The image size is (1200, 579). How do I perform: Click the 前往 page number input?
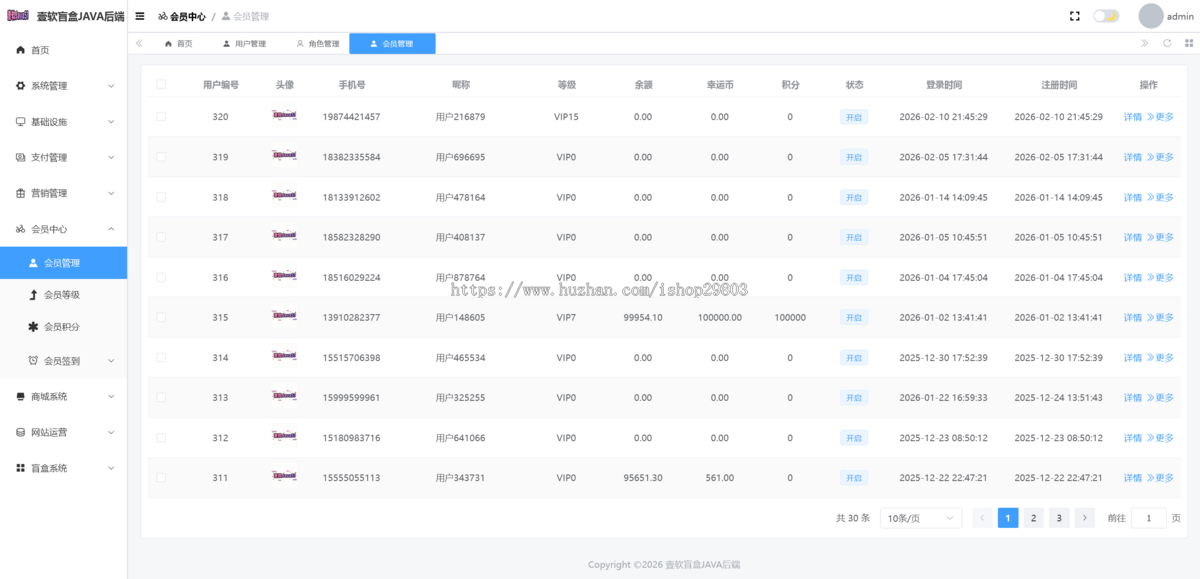[1149, 518]
